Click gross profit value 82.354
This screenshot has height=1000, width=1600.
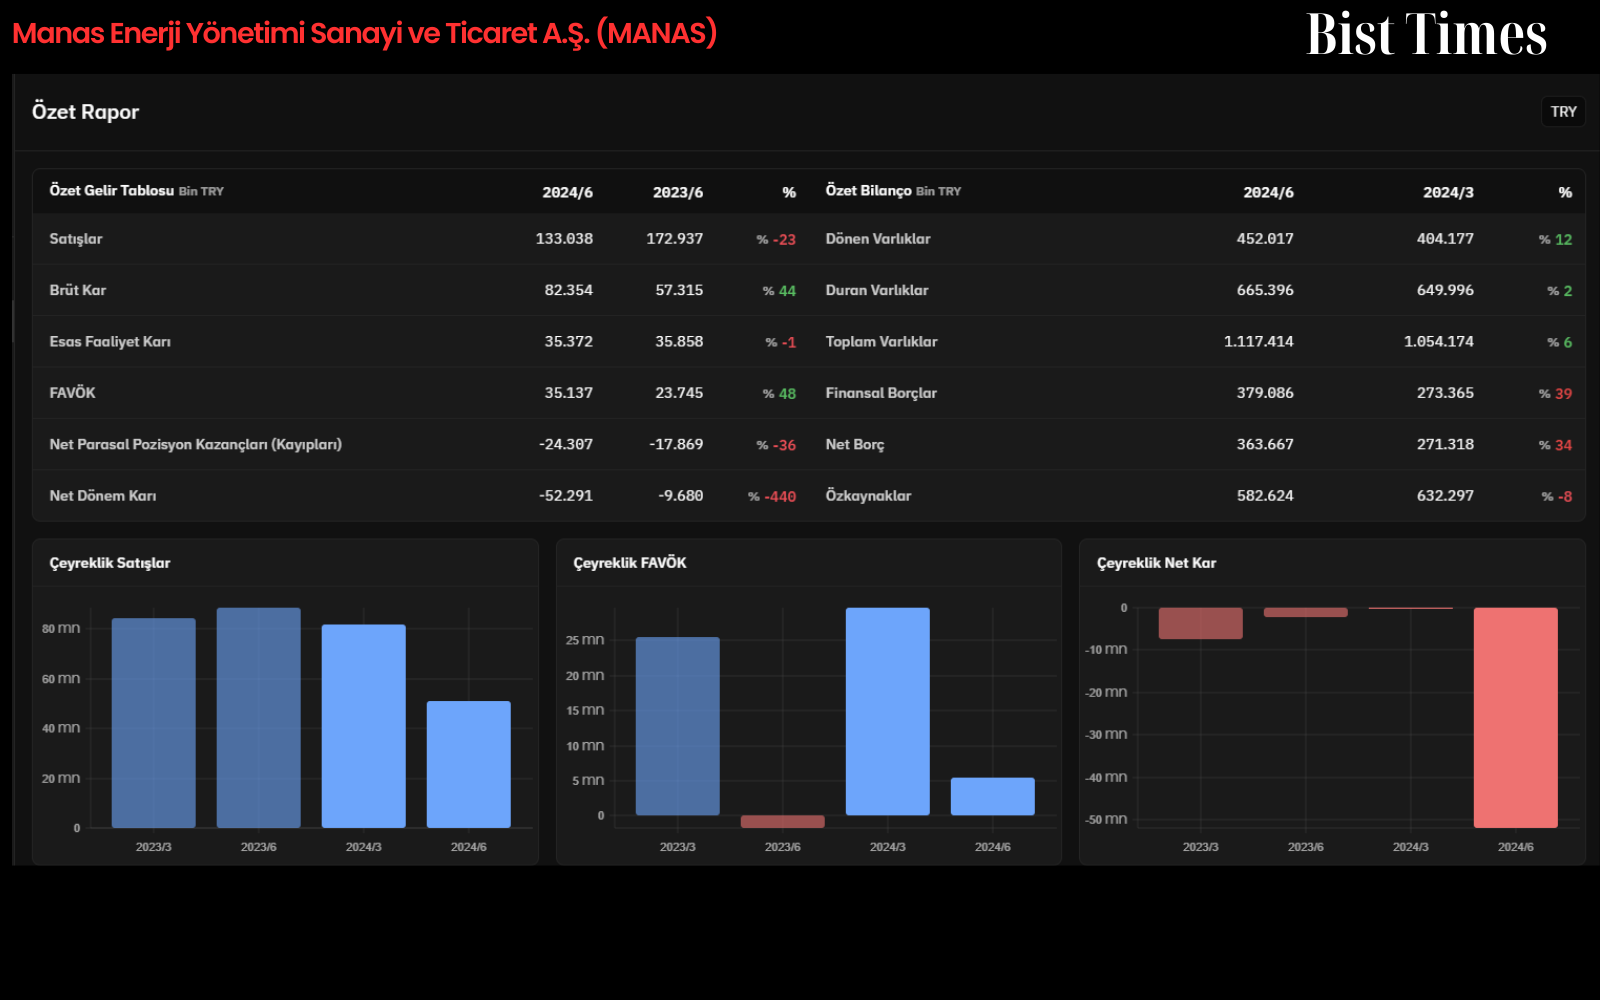569,290
